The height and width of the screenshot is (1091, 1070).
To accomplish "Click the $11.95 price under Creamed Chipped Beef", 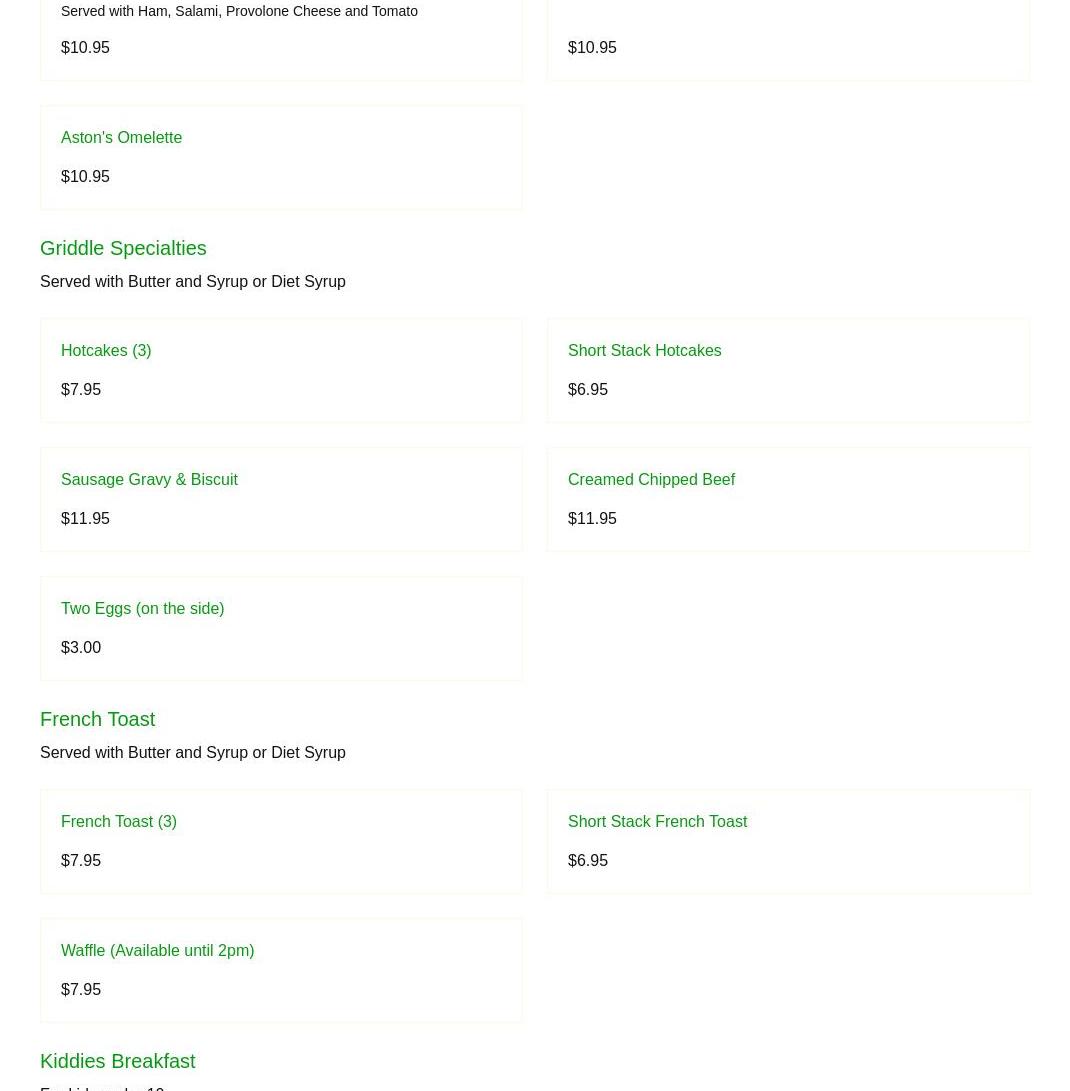I will pyautogui.click(x=592, y=519).
